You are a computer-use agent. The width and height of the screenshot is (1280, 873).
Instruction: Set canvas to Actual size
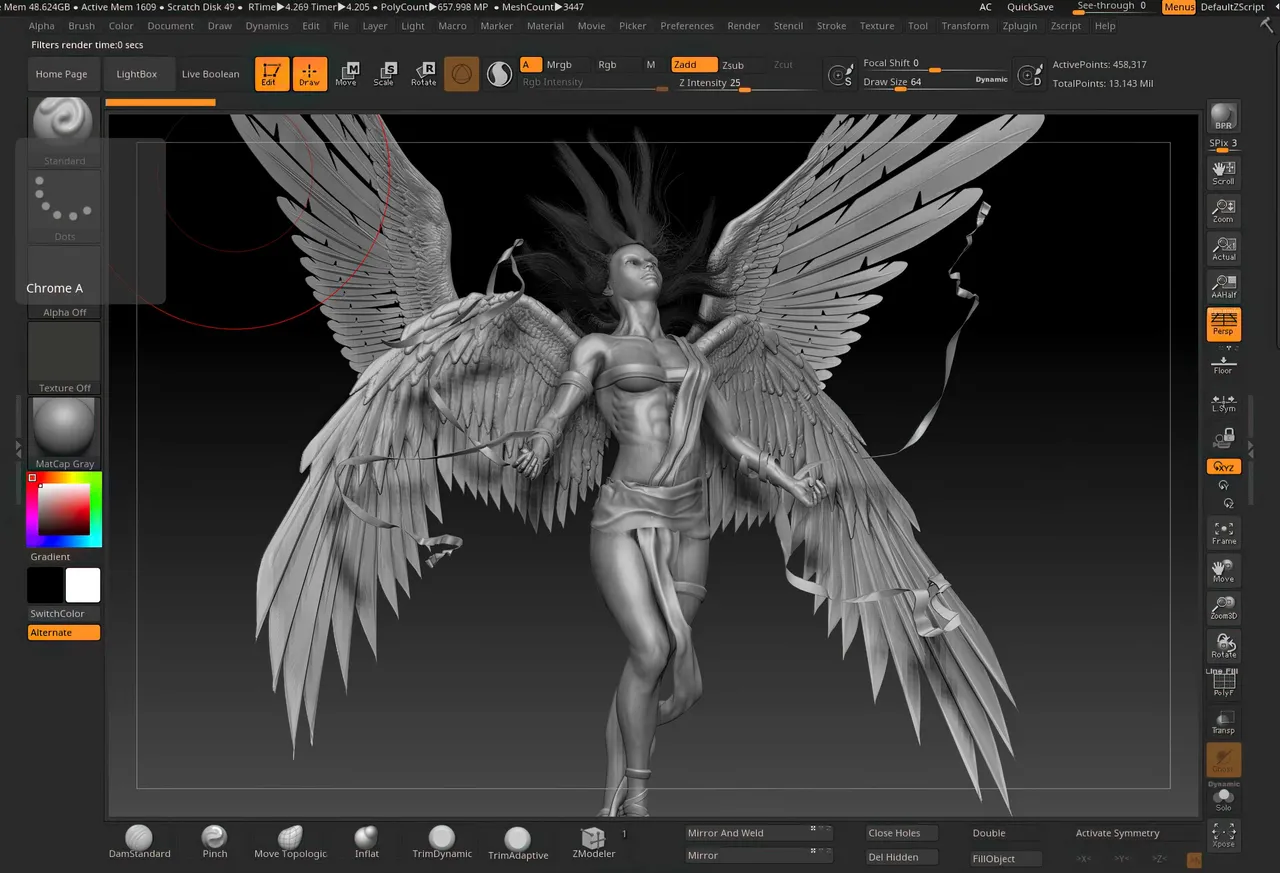(1223, 248)
